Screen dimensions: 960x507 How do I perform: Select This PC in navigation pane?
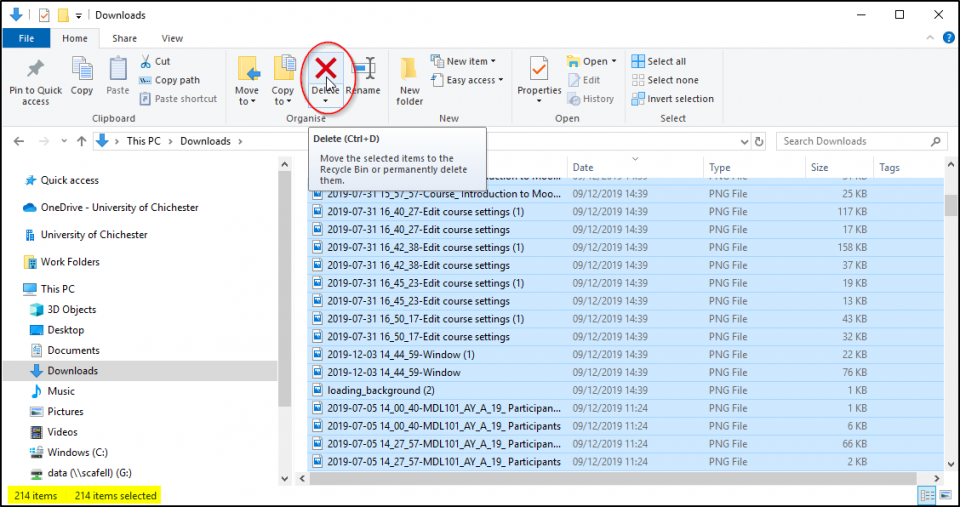tap(58, 289)
